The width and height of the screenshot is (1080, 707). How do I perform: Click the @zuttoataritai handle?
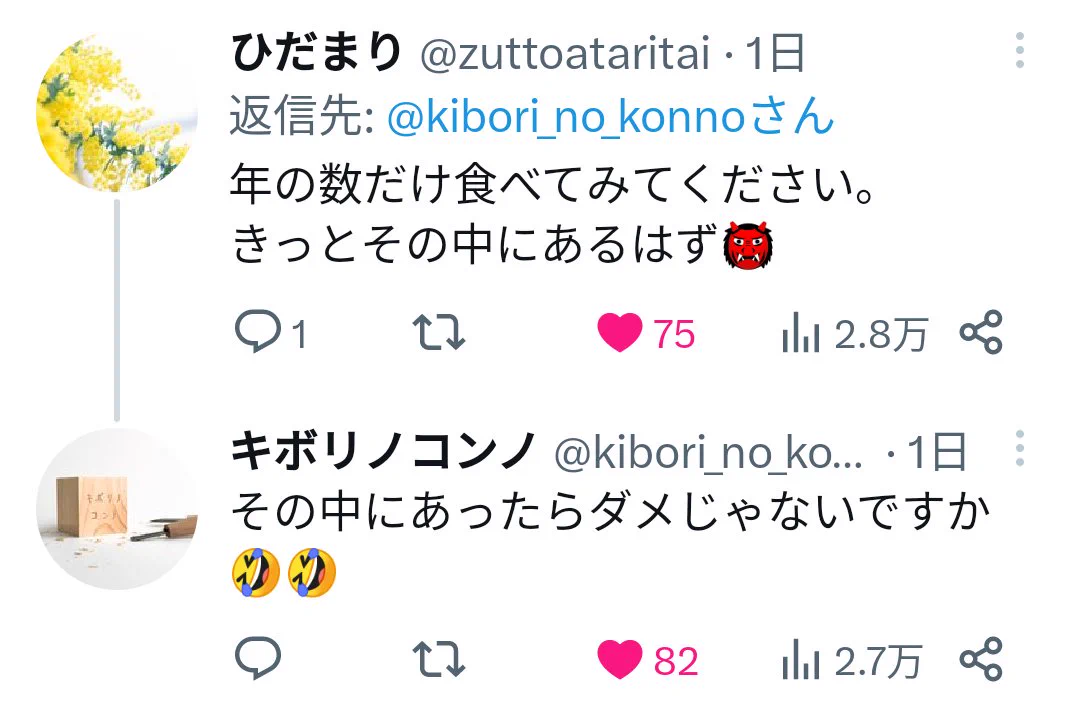(565, 54)
